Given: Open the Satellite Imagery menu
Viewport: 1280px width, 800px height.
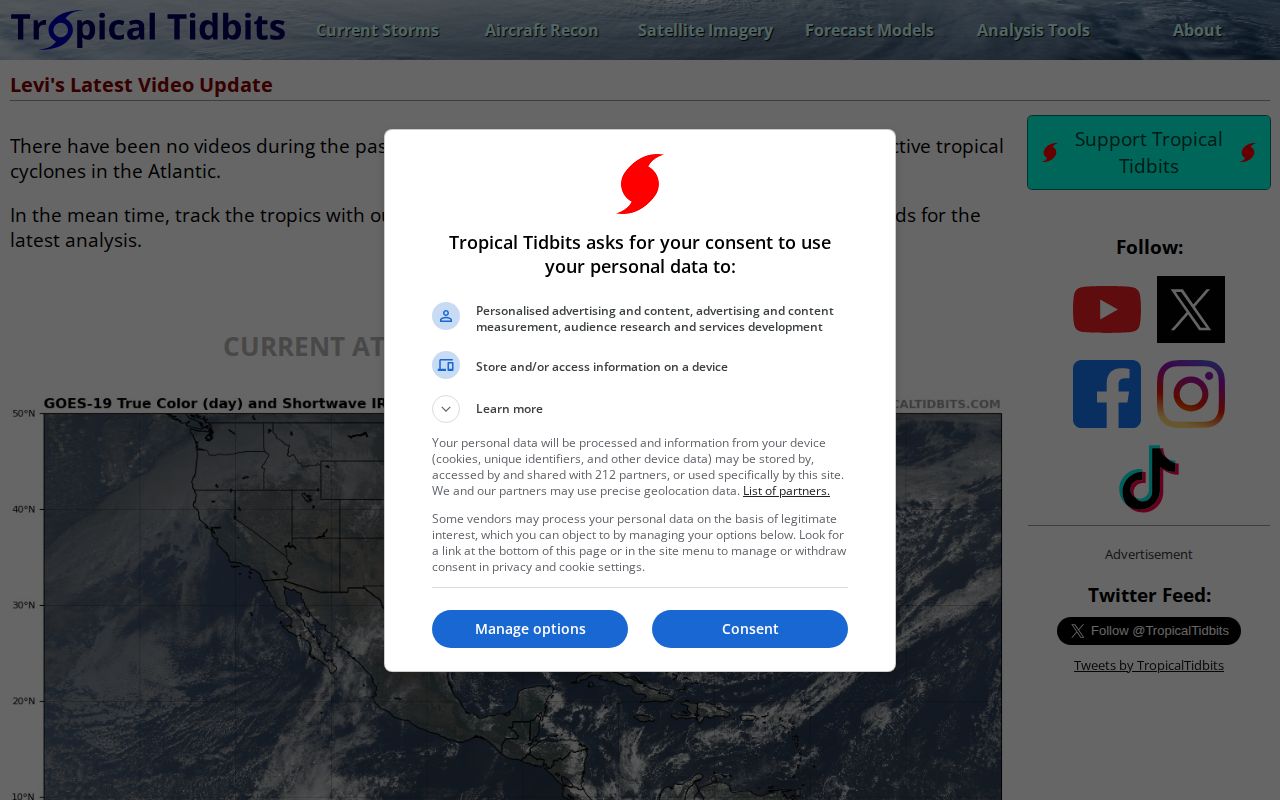Looking at the screenshot, I should tap(705, 30).
